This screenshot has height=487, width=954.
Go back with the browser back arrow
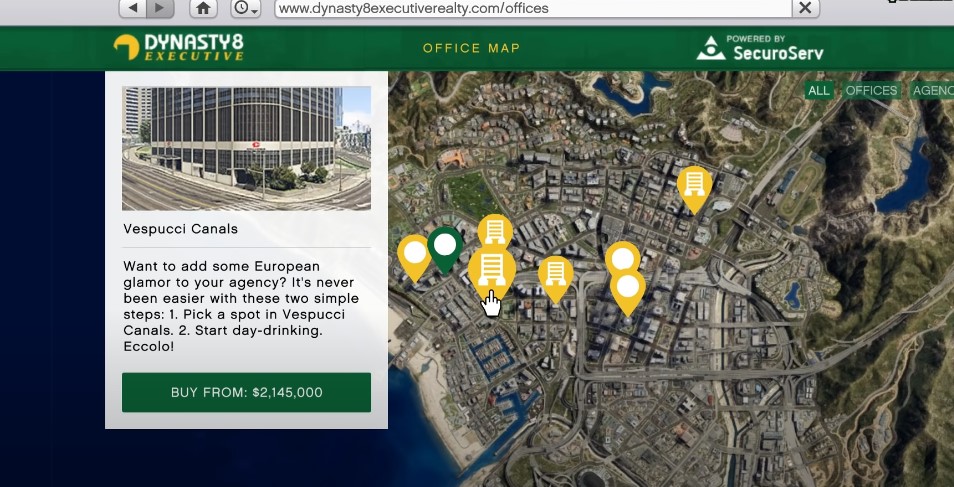click(x=133, y=8)
